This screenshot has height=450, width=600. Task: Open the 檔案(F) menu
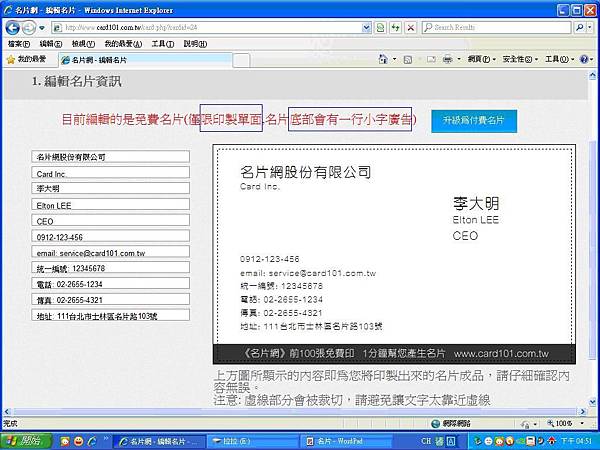(19, 44)
